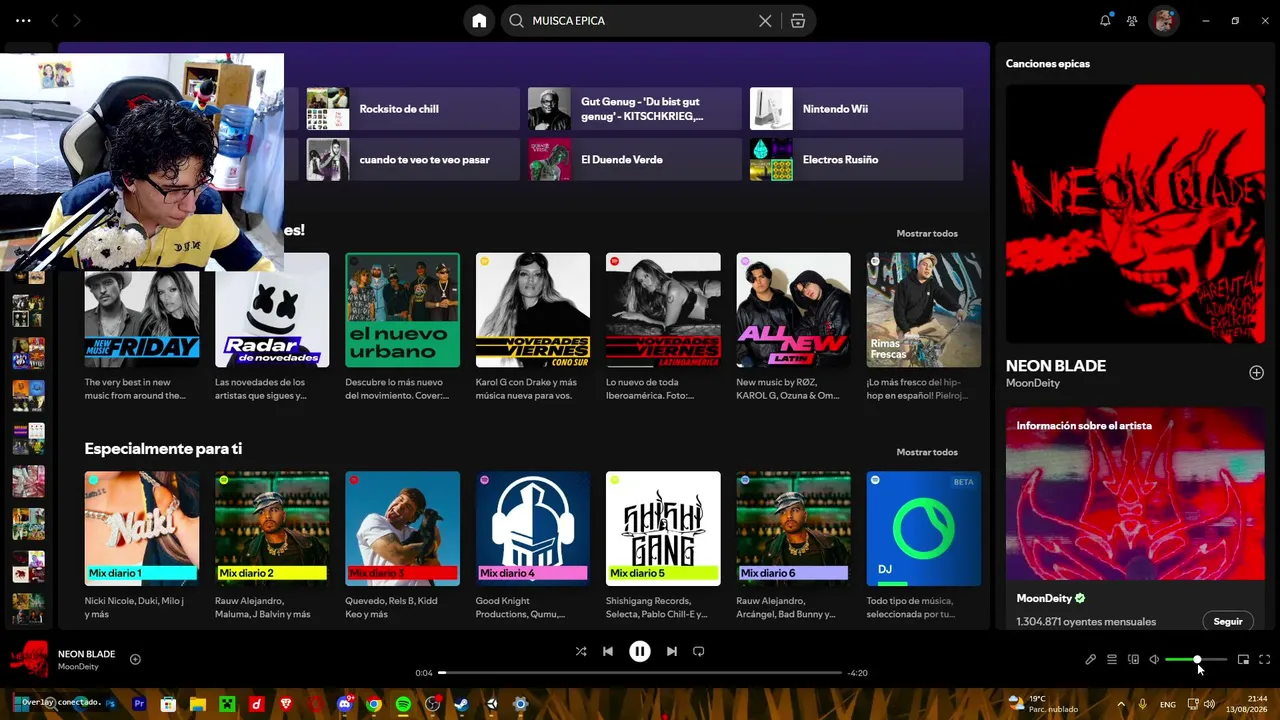Open Friend Activity icon
Screen dimensions: 1280x720
click(1132, 20)
